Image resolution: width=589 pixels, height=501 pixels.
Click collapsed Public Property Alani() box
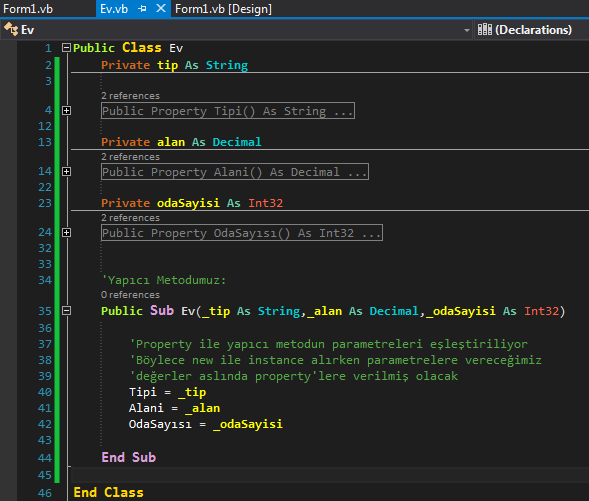[235, 172]
